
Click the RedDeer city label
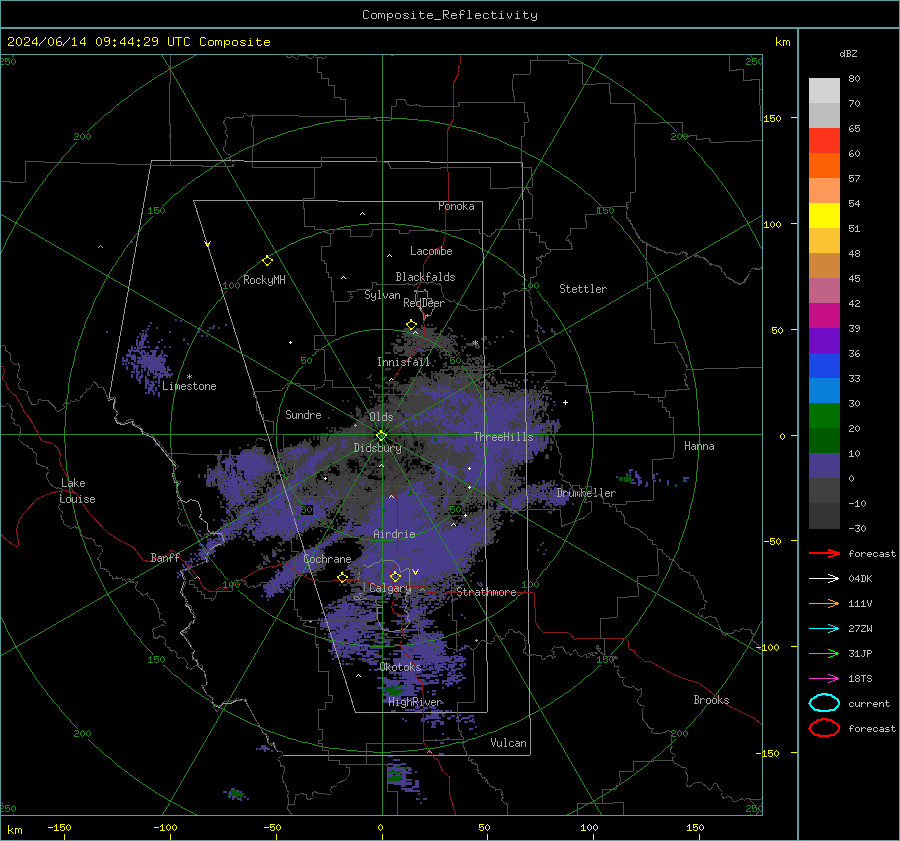point(424,303)
